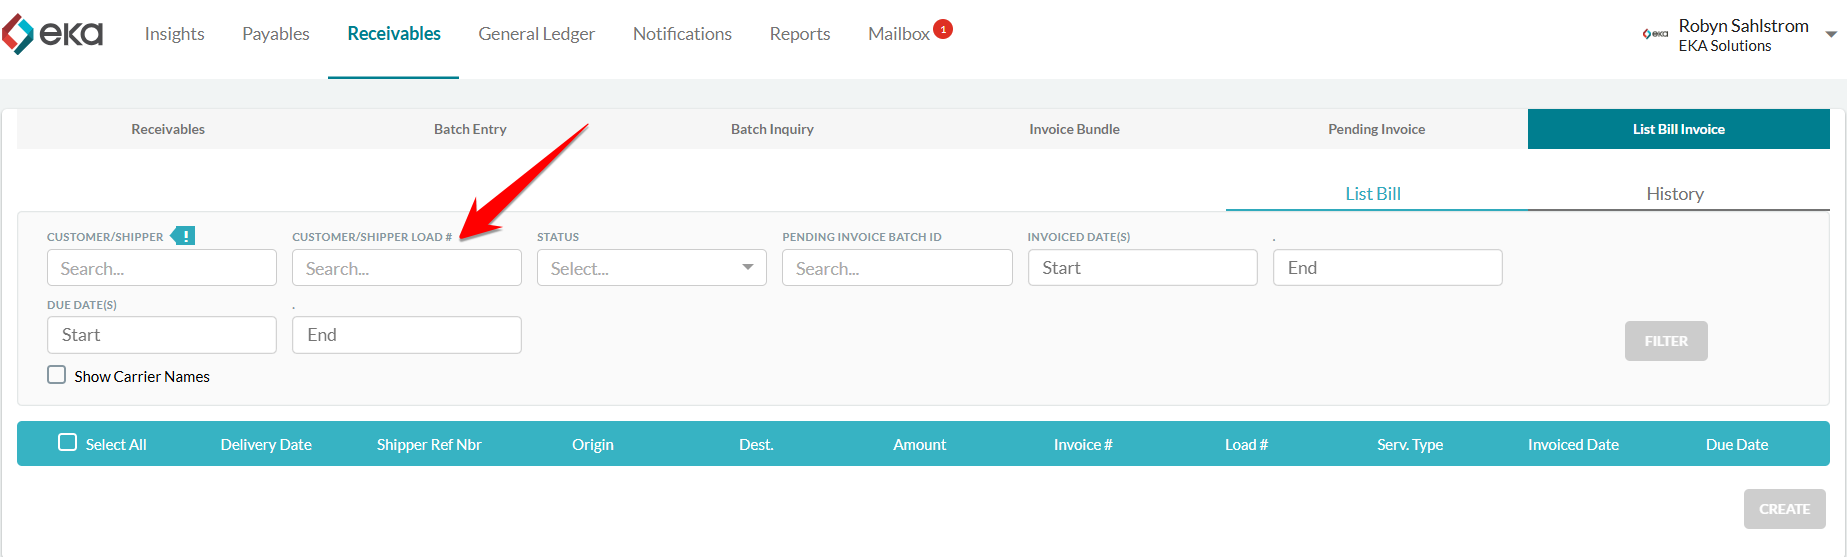Click the Delivery Date column header
This screenshot has height=557, width=1847.
coord(266,444)
